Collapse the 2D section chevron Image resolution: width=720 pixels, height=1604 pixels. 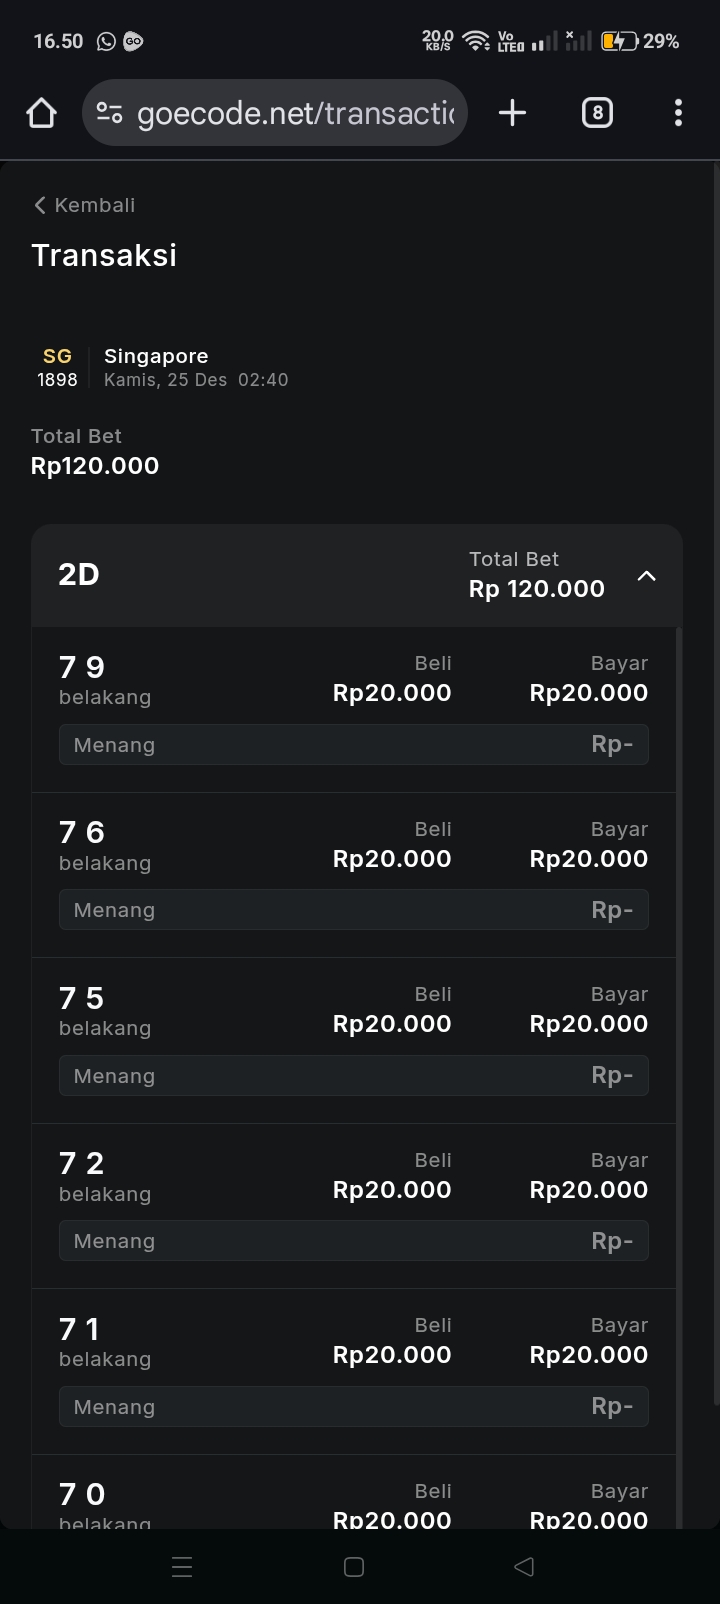(647, 576)
